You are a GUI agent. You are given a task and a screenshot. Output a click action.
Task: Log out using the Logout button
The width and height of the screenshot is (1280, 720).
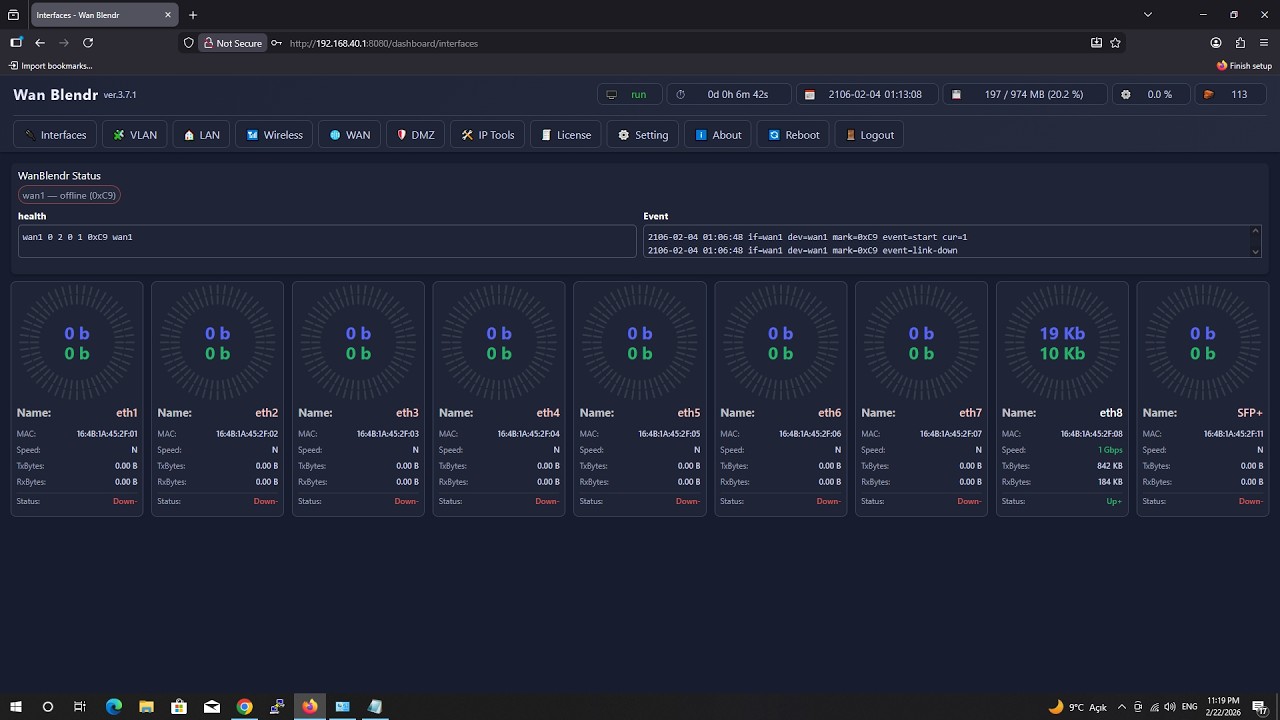[x=869, y=135]
